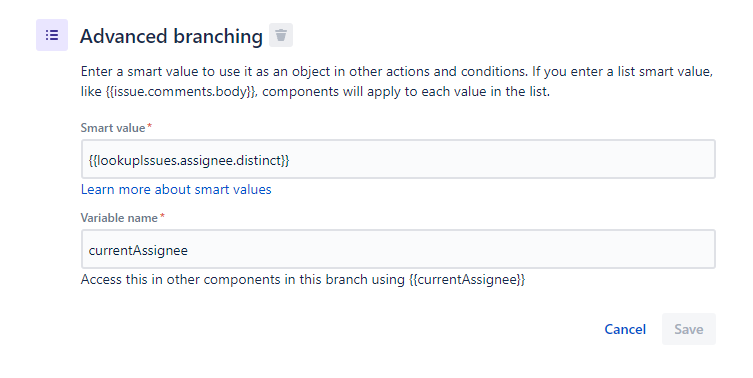Viewport: 753px width, 378px height.
Task: Click the Variable name field label
Action: tap(119, 218)
